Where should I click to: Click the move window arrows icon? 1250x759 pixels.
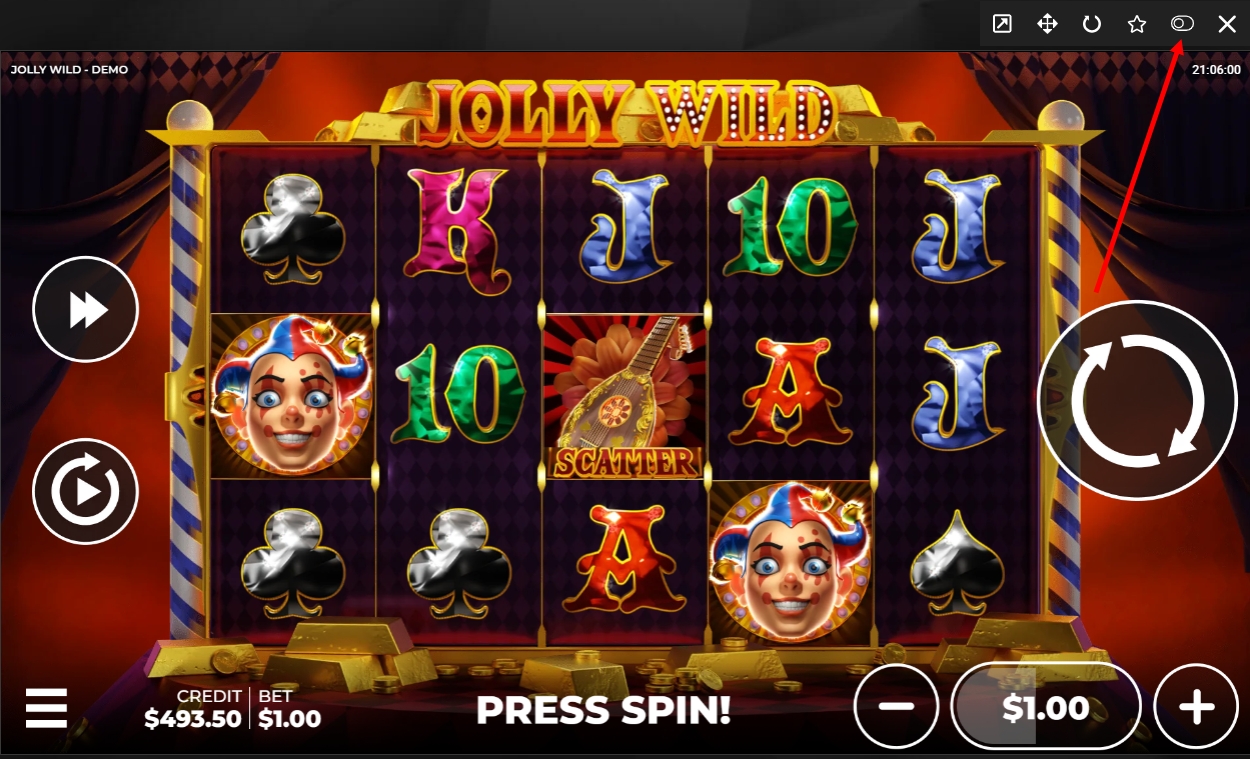coord(1047,24)
